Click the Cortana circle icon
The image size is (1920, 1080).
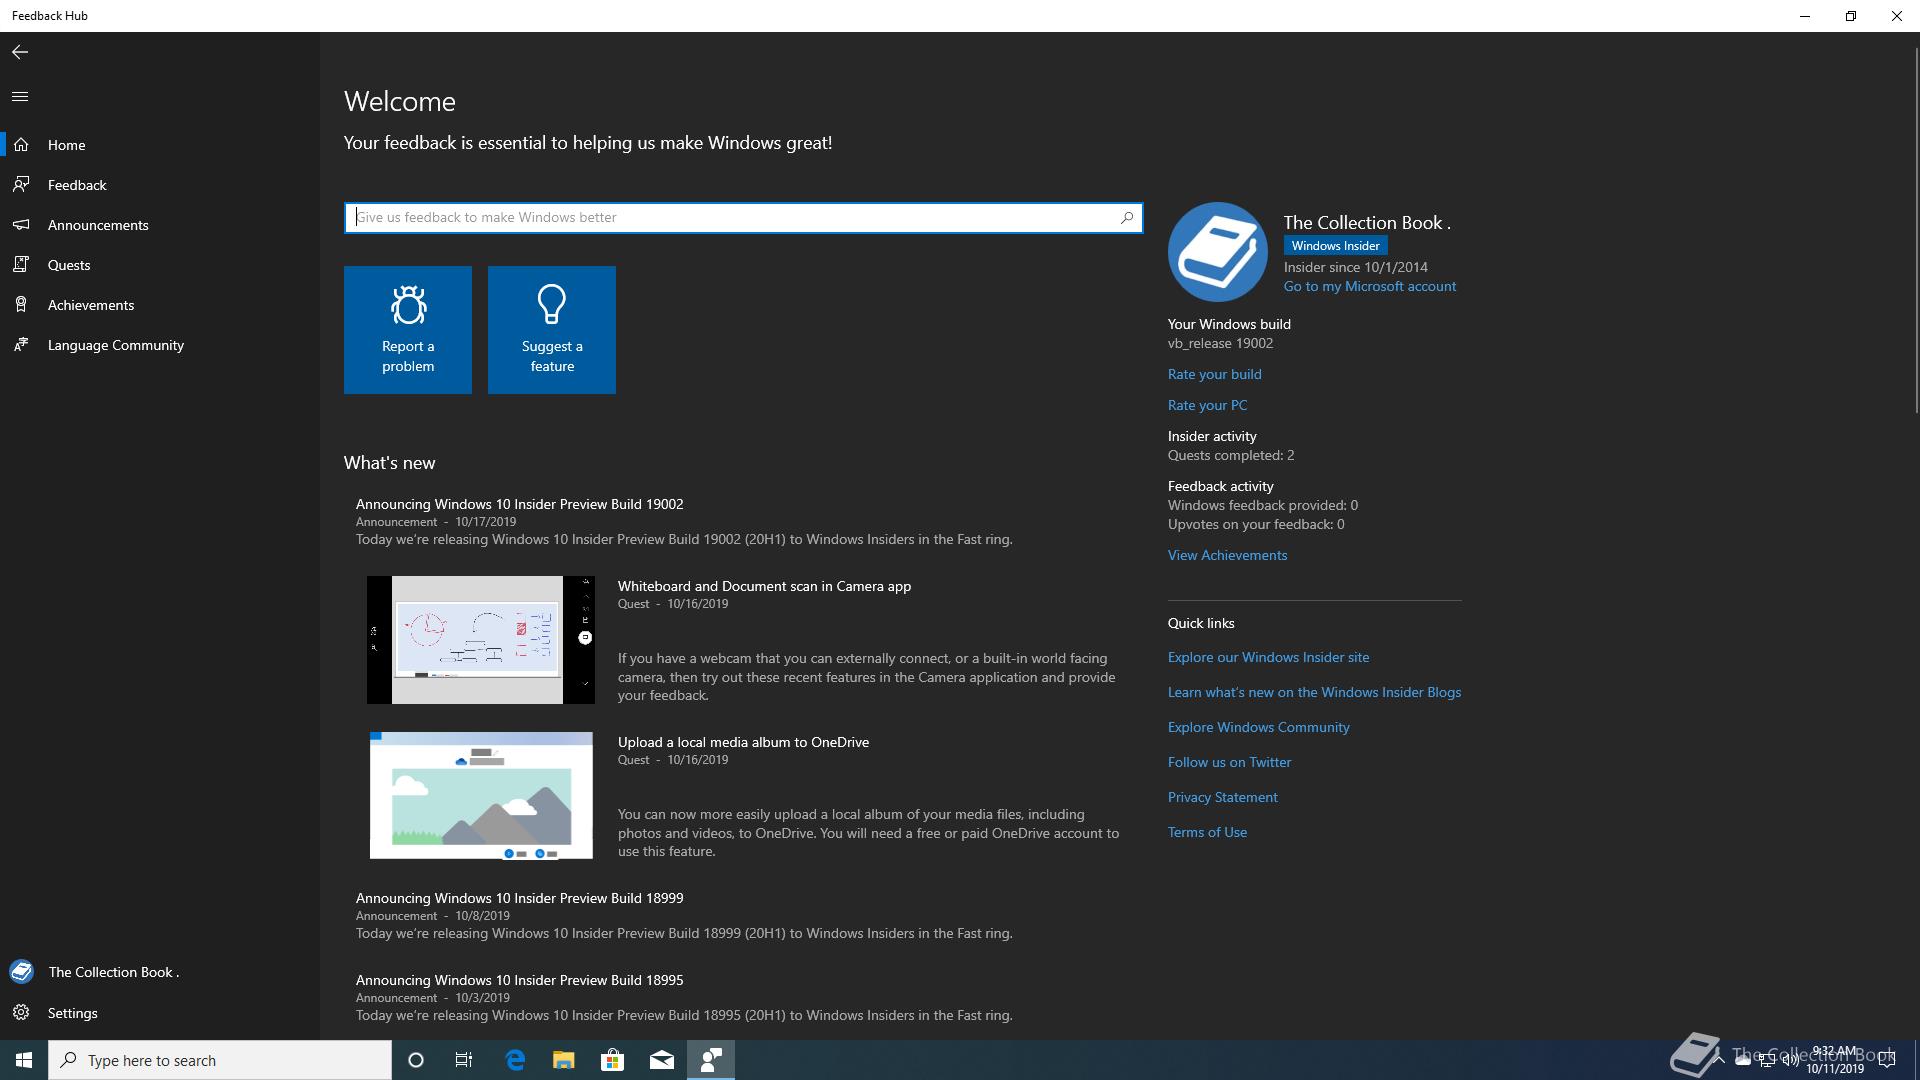tap(416, 1060)
